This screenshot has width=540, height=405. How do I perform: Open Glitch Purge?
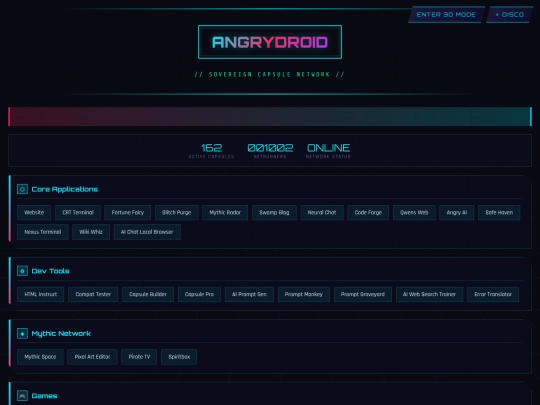pos(176,212)
